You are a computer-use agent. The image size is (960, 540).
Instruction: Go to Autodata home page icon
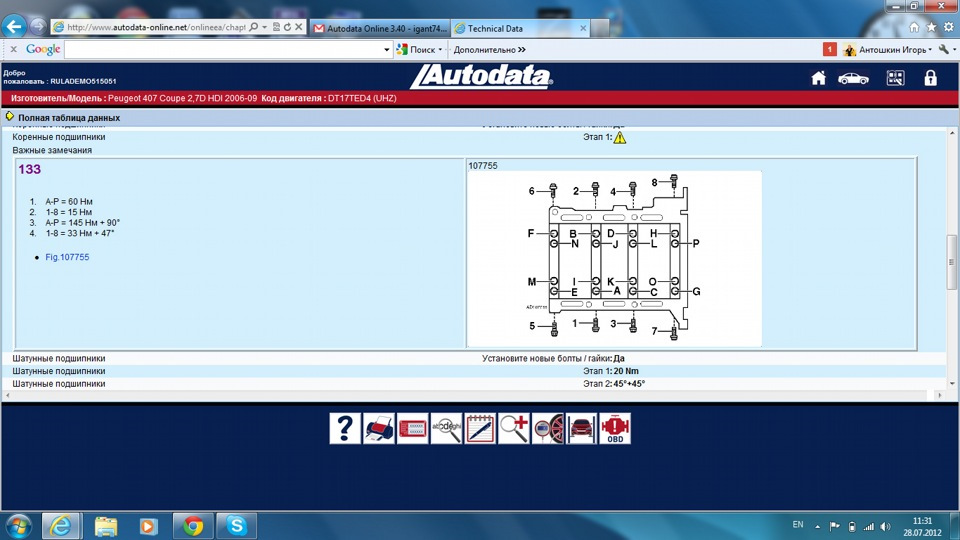[x=818, y=78]
